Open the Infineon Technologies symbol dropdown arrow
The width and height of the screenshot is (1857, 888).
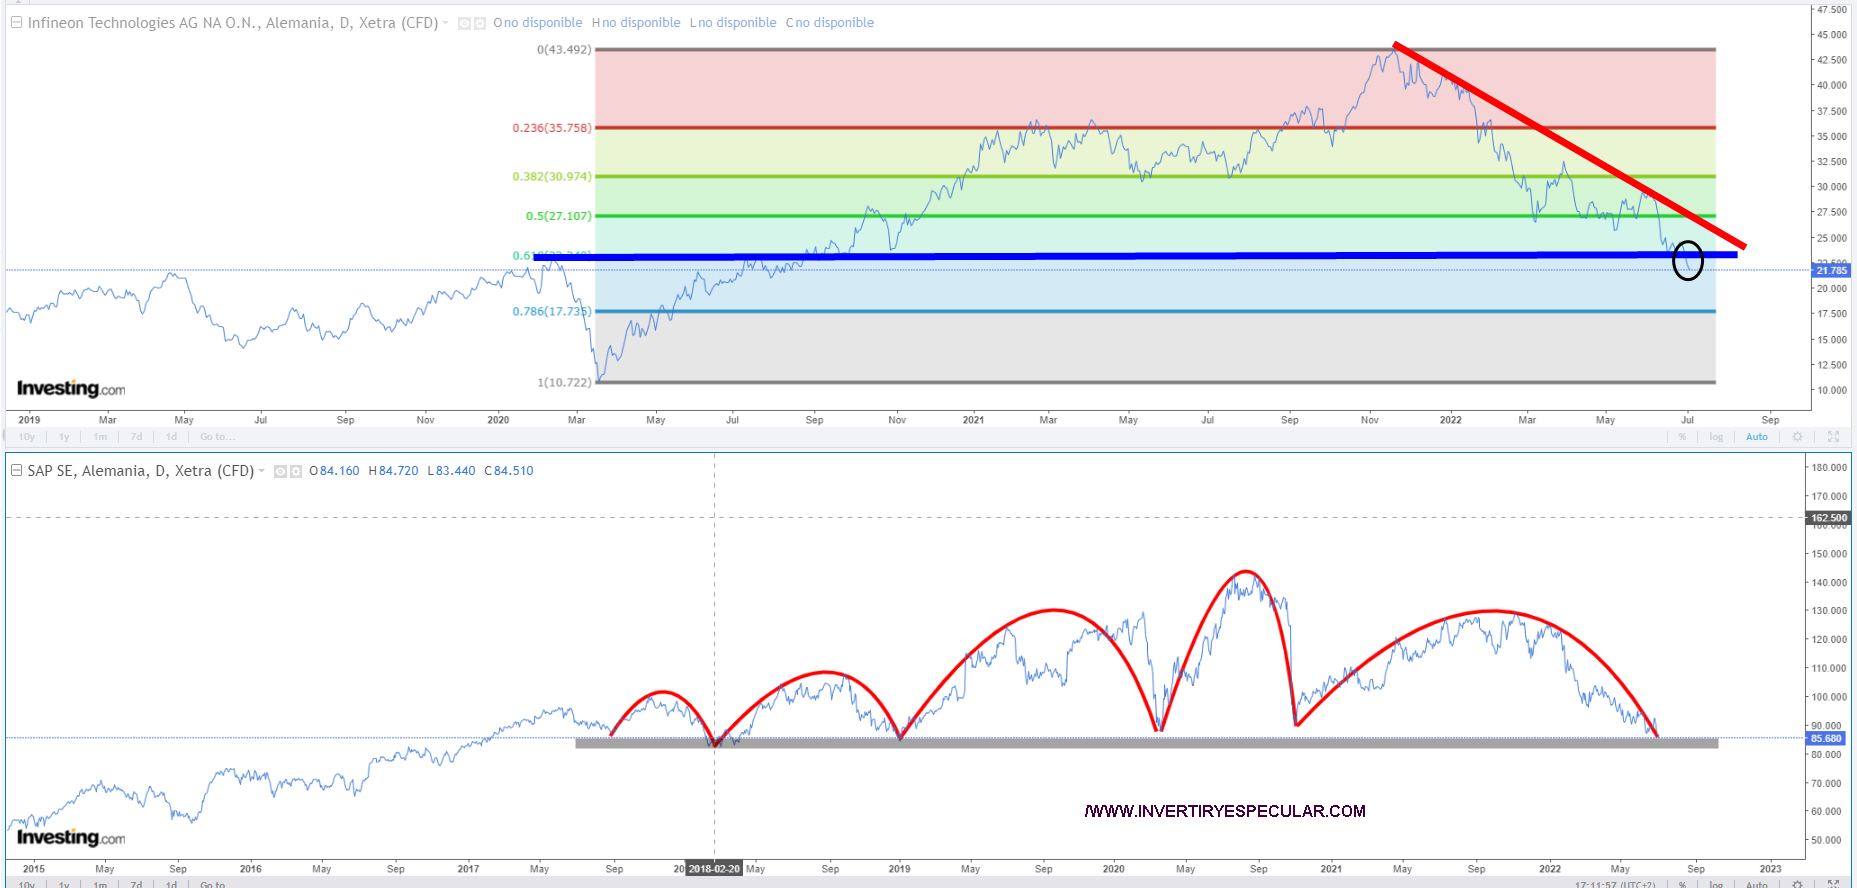(446, 23)
